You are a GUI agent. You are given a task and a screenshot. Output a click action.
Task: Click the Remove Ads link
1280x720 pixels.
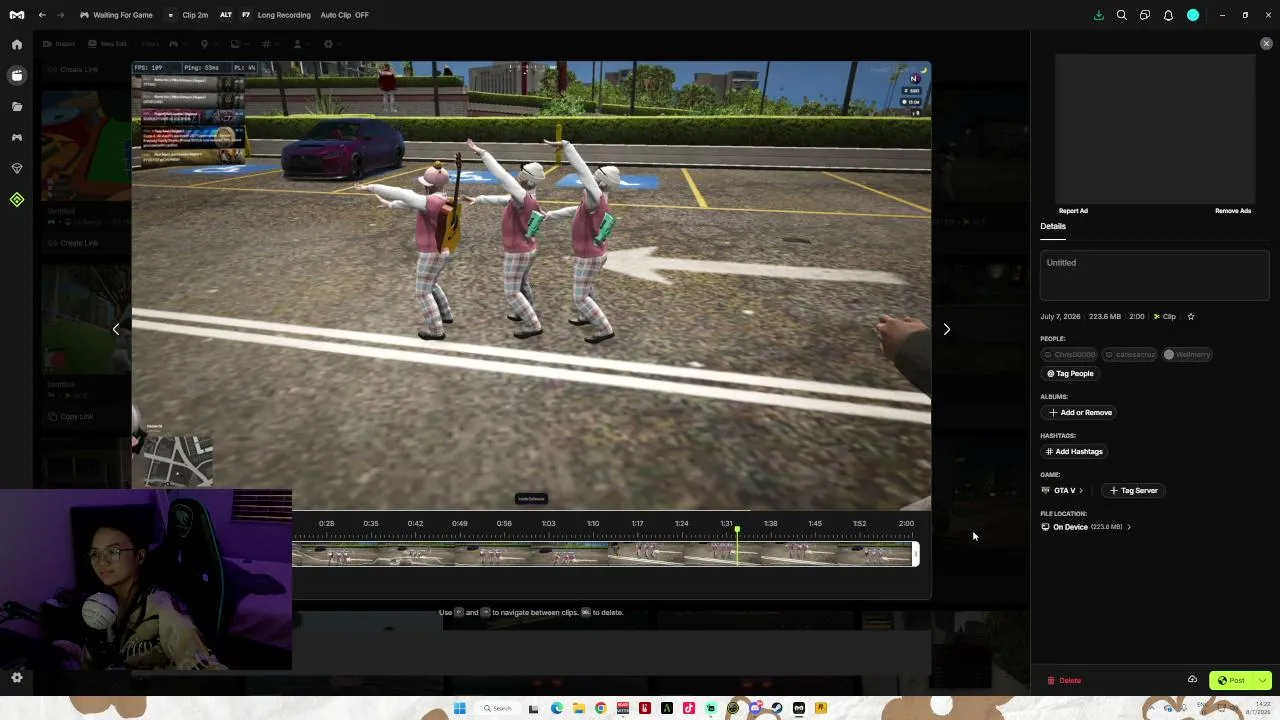coord(1233,211)
